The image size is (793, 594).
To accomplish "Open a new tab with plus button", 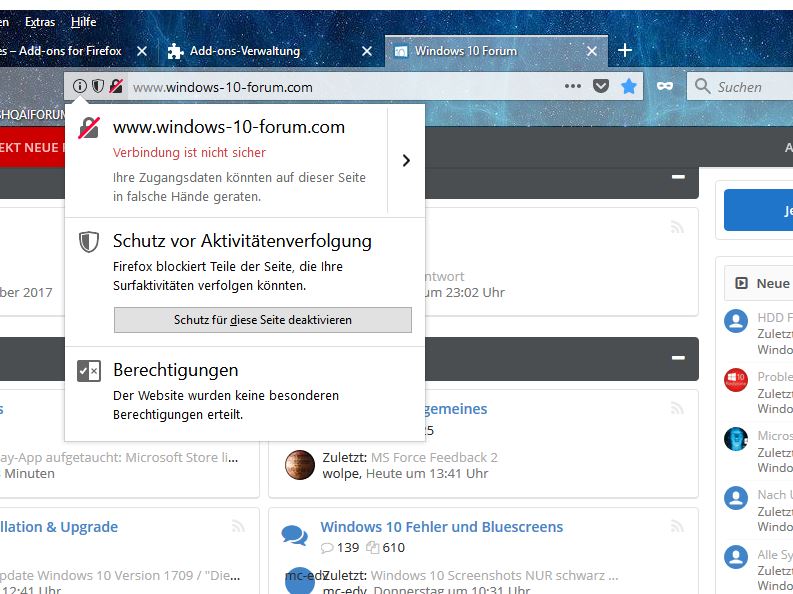I will pos(625,50).
